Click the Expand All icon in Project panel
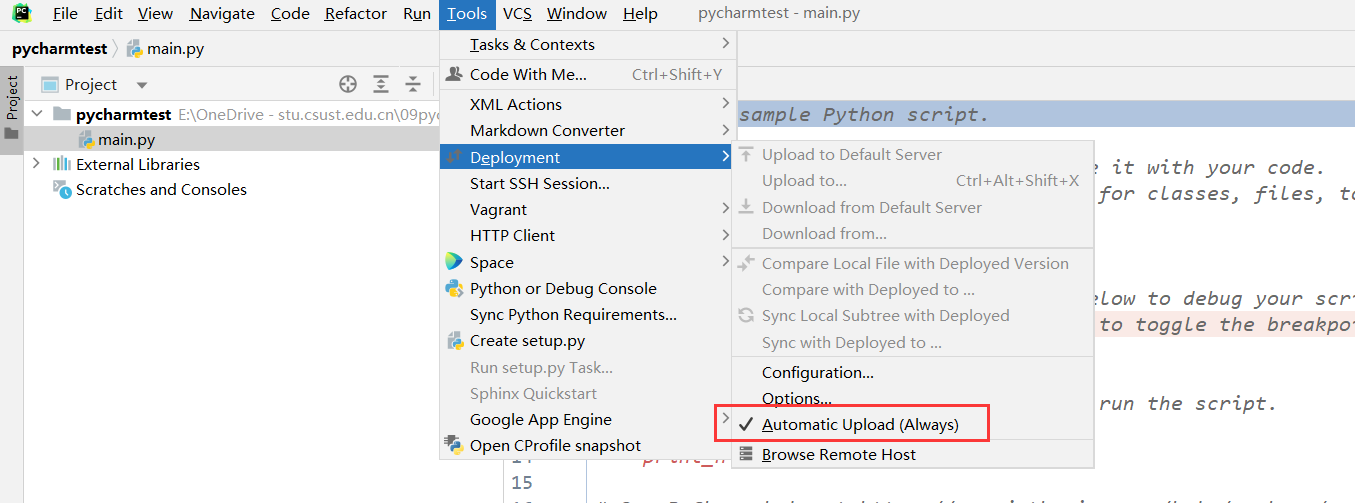The width and height of the screenshot is (1355, 503). [381, 84]
